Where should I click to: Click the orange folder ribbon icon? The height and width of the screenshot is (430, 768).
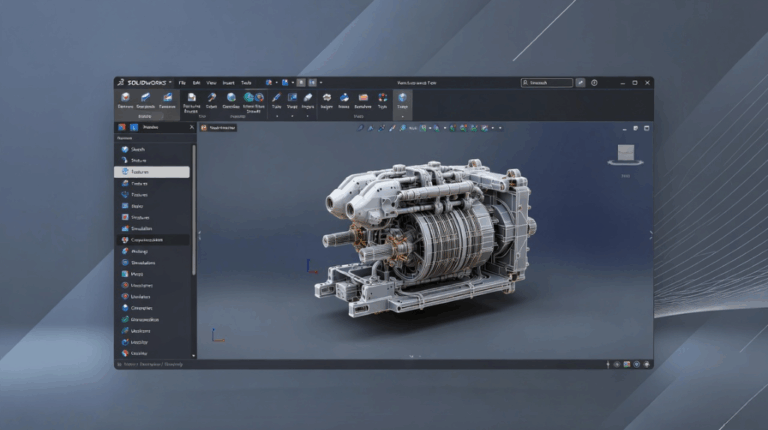[363, 97]
